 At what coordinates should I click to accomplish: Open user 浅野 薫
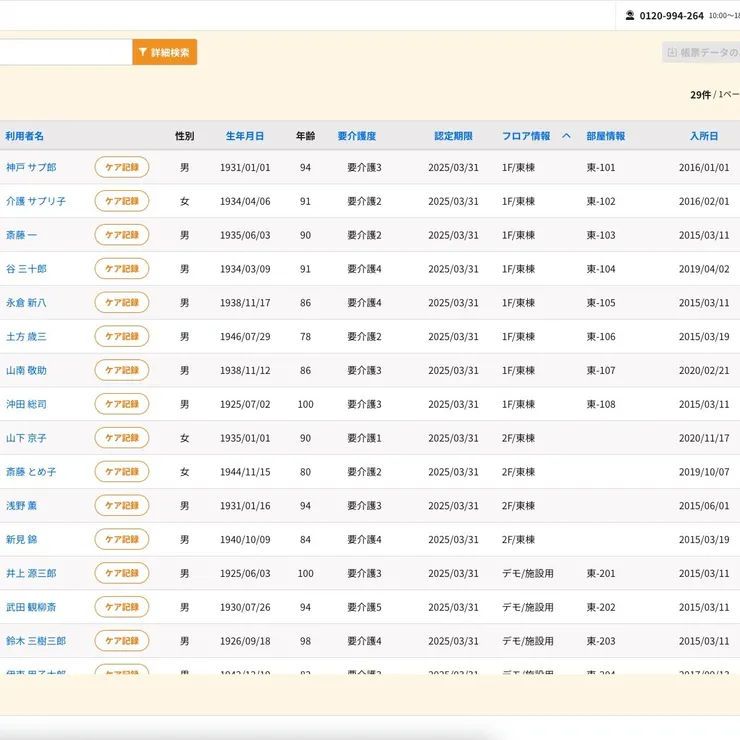click(x=21, y=505)
